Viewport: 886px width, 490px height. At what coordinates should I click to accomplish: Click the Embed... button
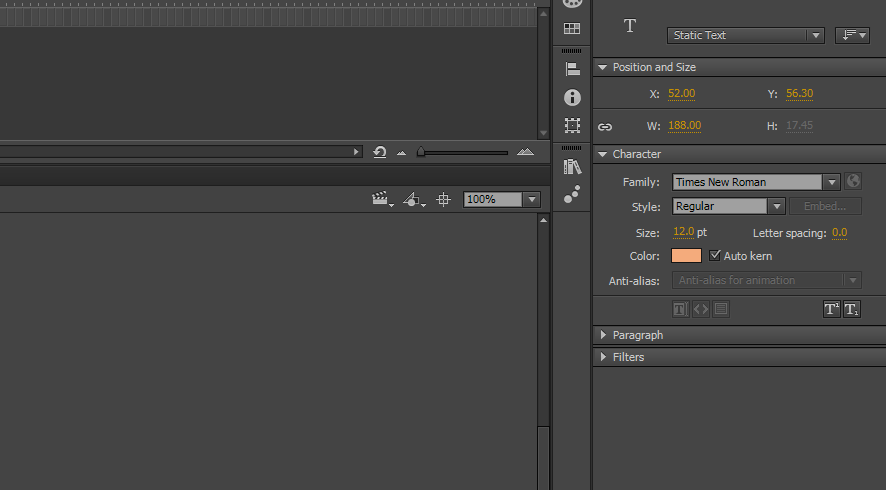coord(825,206)
